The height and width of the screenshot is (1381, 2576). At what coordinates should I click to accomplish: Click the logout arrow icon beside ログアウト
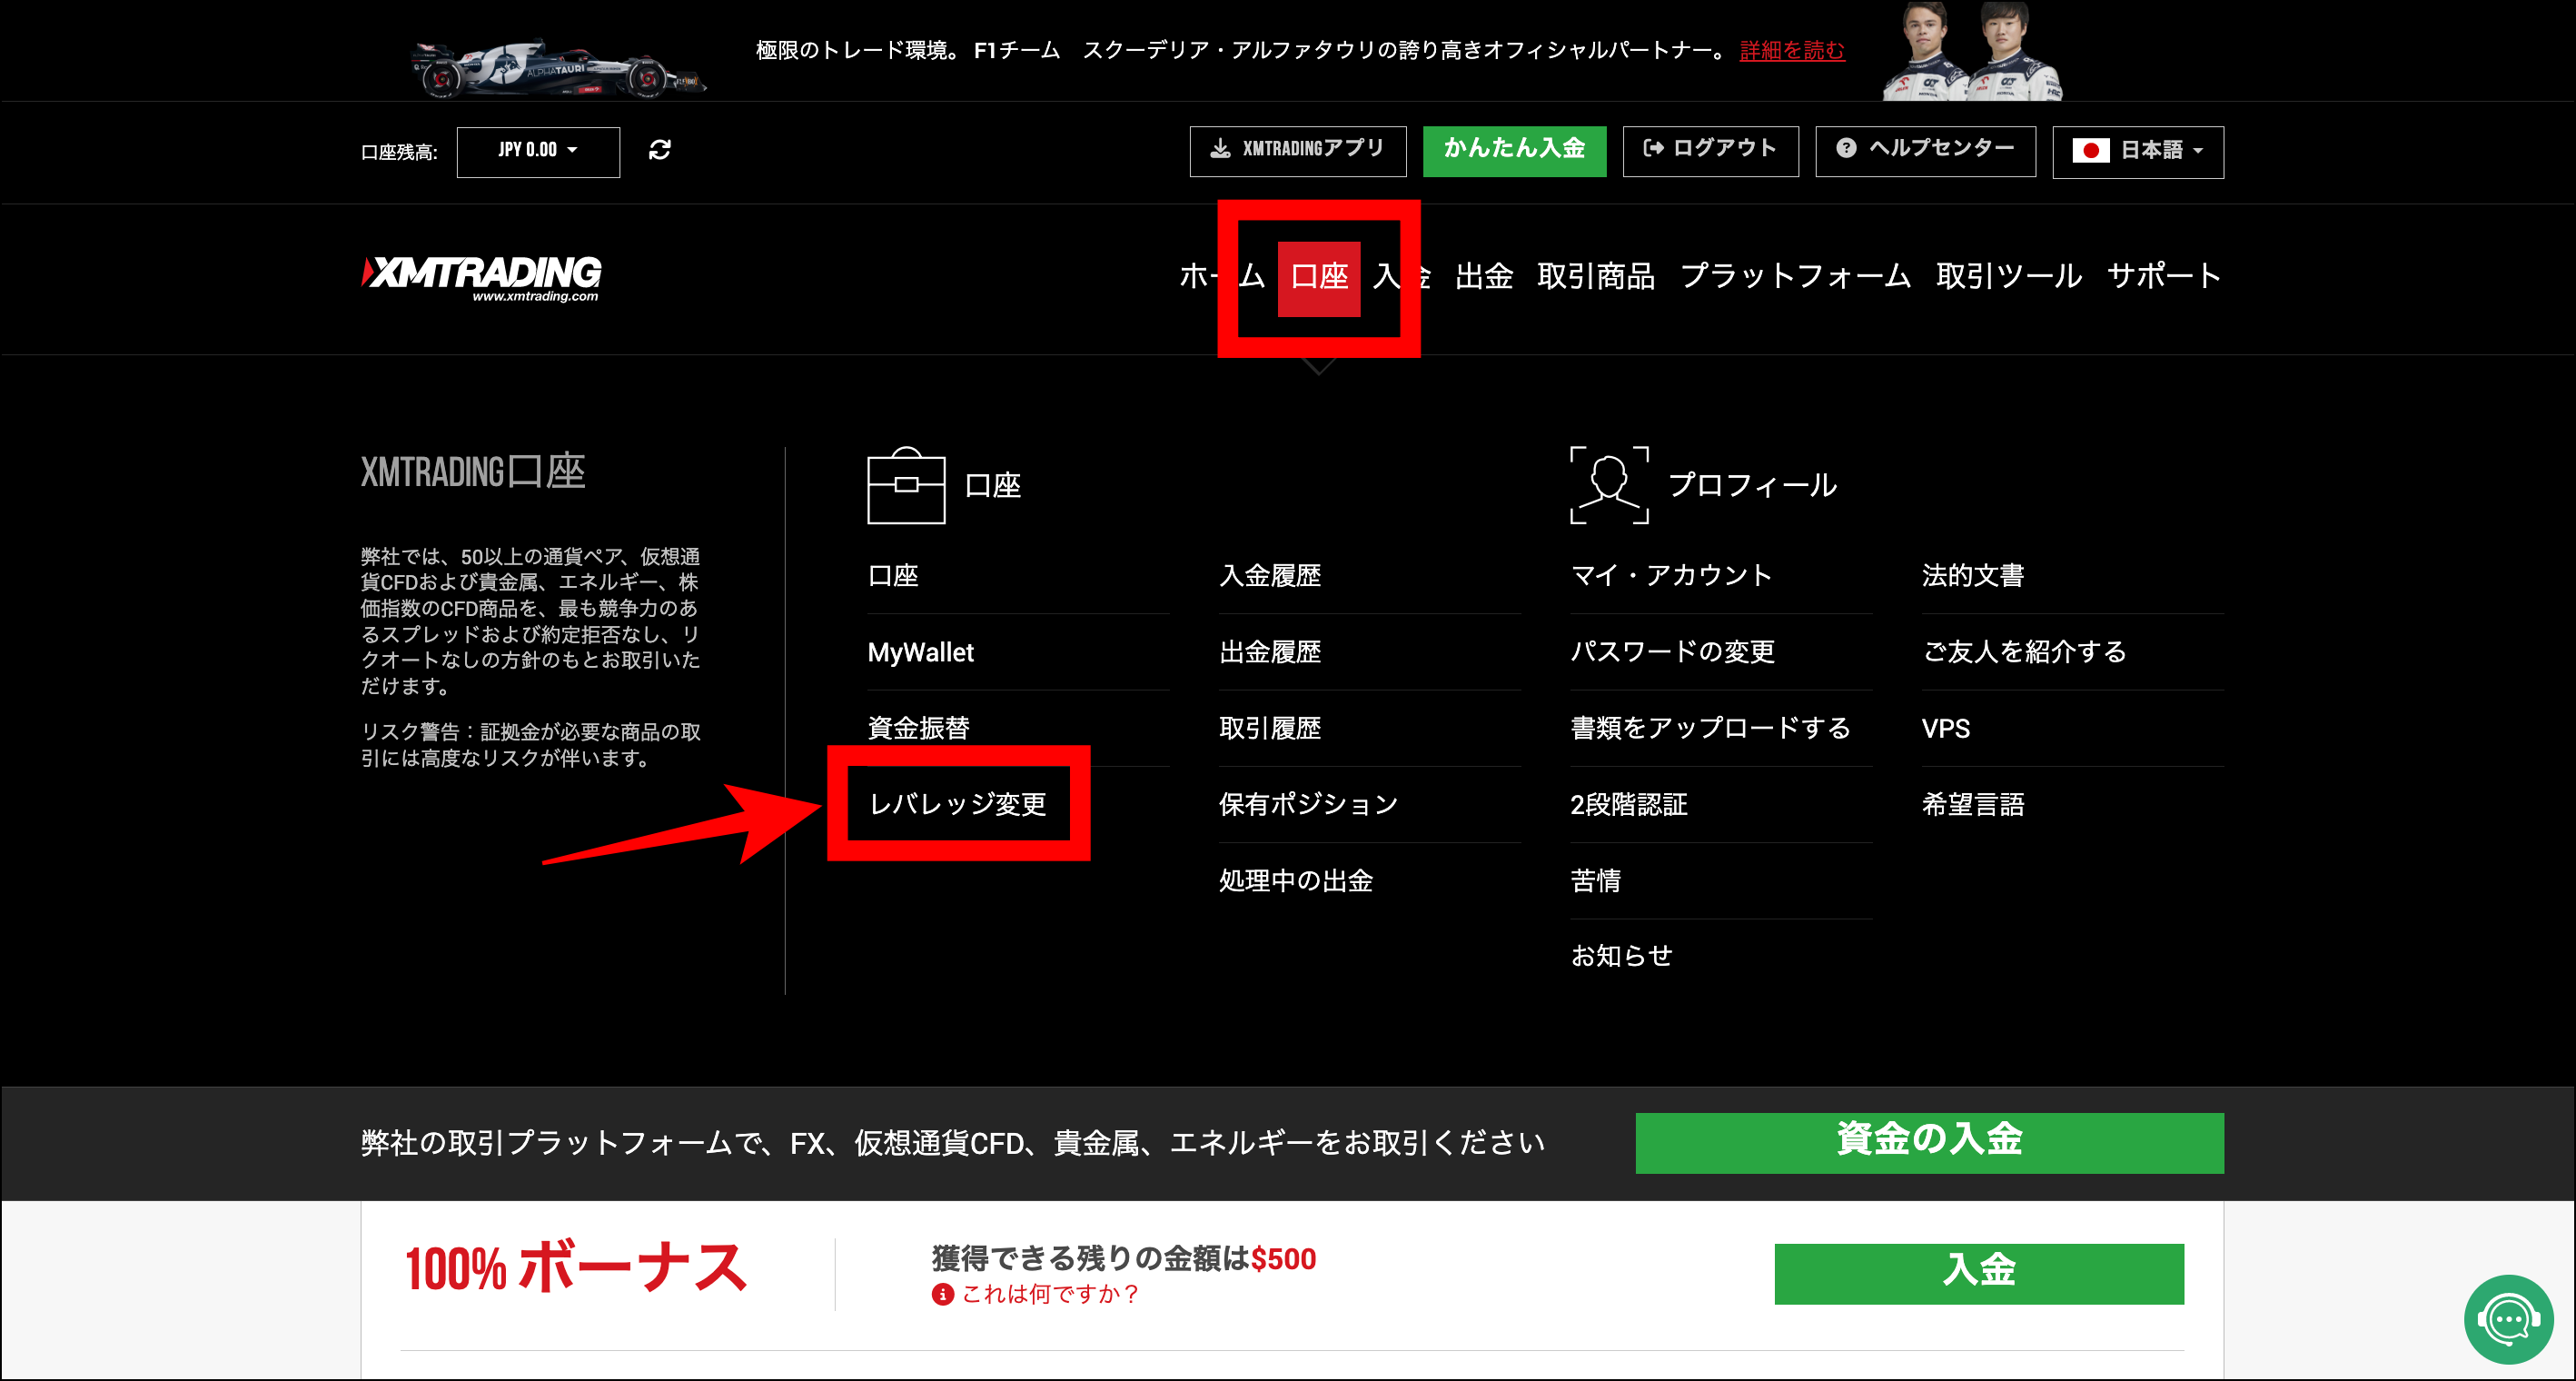point(1652,150)
